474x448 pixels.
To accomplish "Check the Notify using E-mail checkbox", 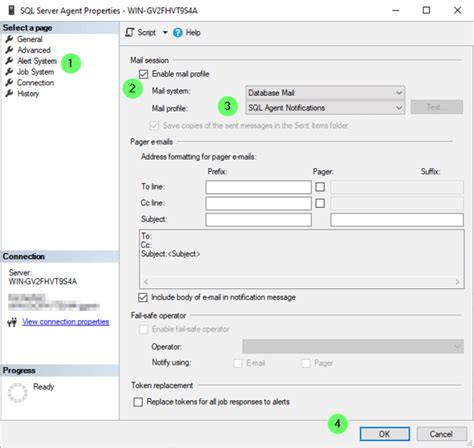I will click(238, 363).
